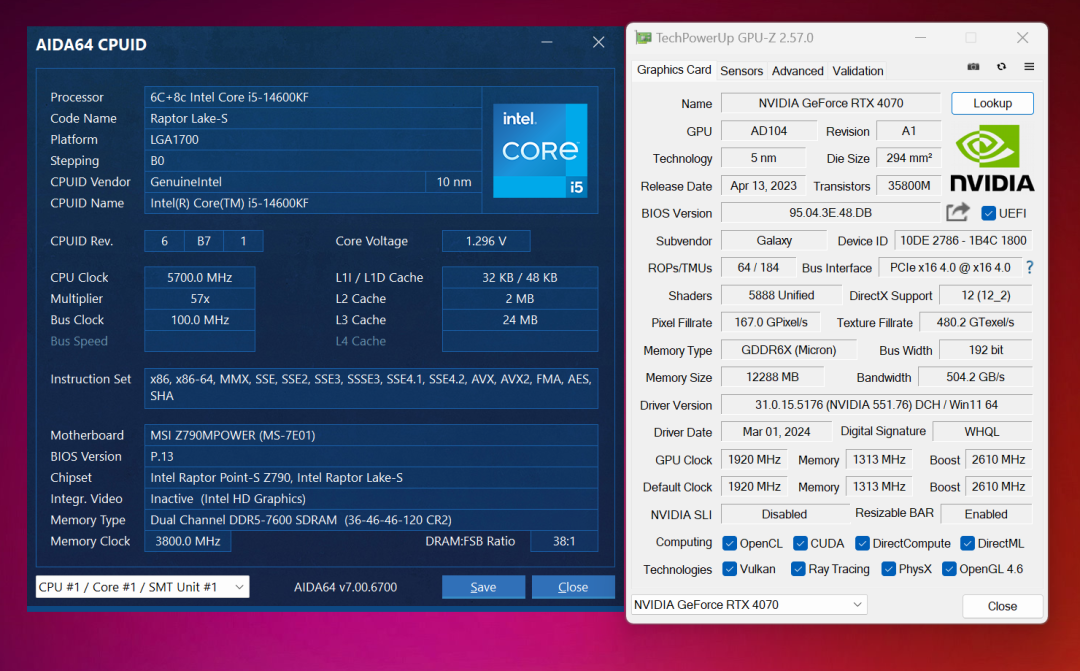This screenshot has height=671, width=1080.
Task: Click the Processor value 6C+8c Intel Core i5-14600KF
Action: click(x=313, y=97)
